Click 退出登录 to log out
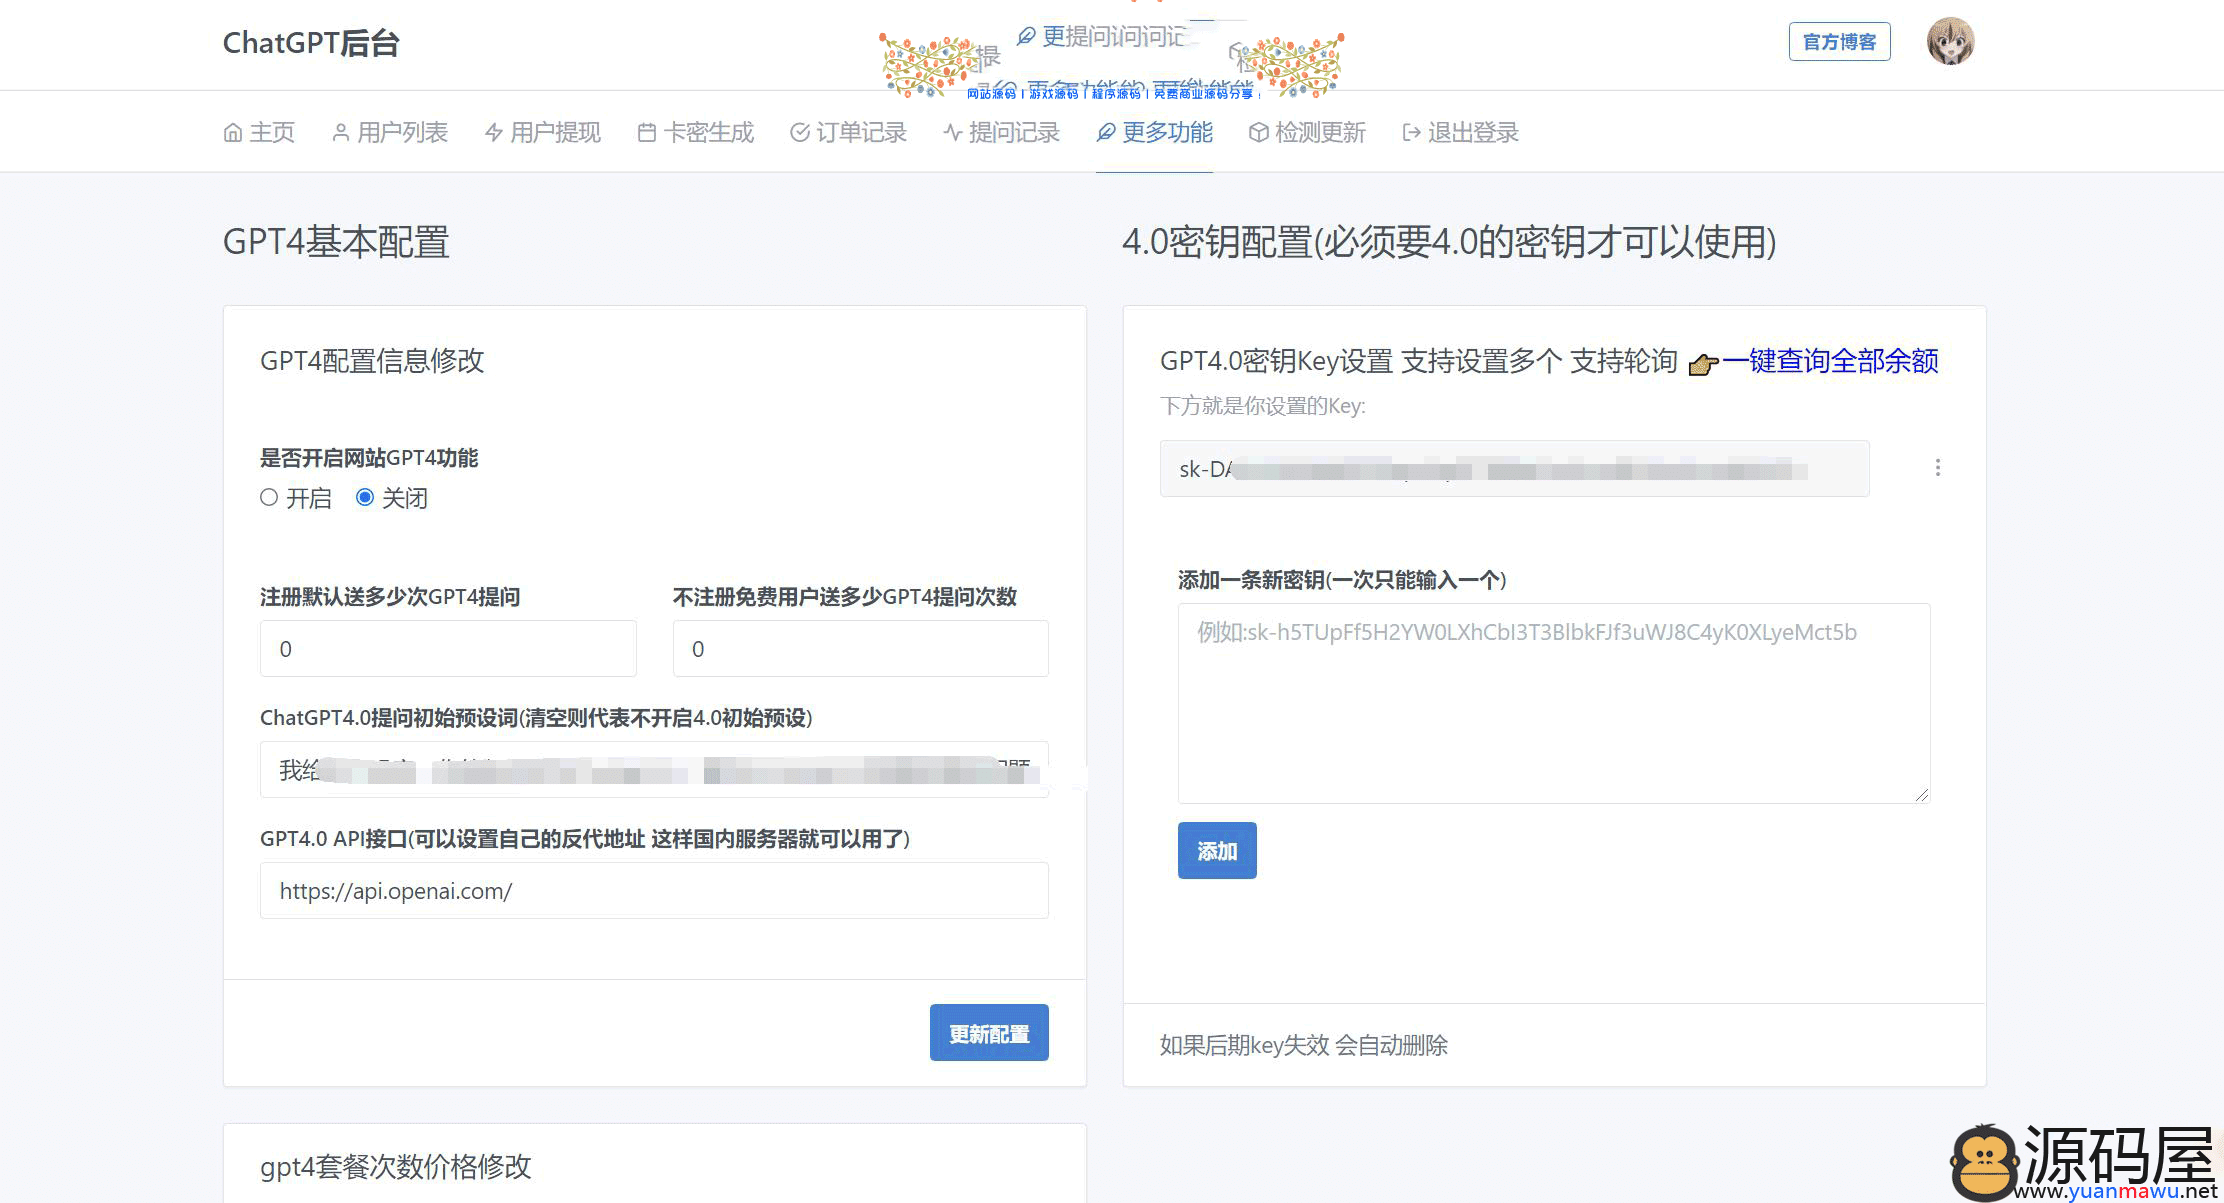Image resolution: width=2224 pixels, height=1203 pixels. [x=1461, y=132]
